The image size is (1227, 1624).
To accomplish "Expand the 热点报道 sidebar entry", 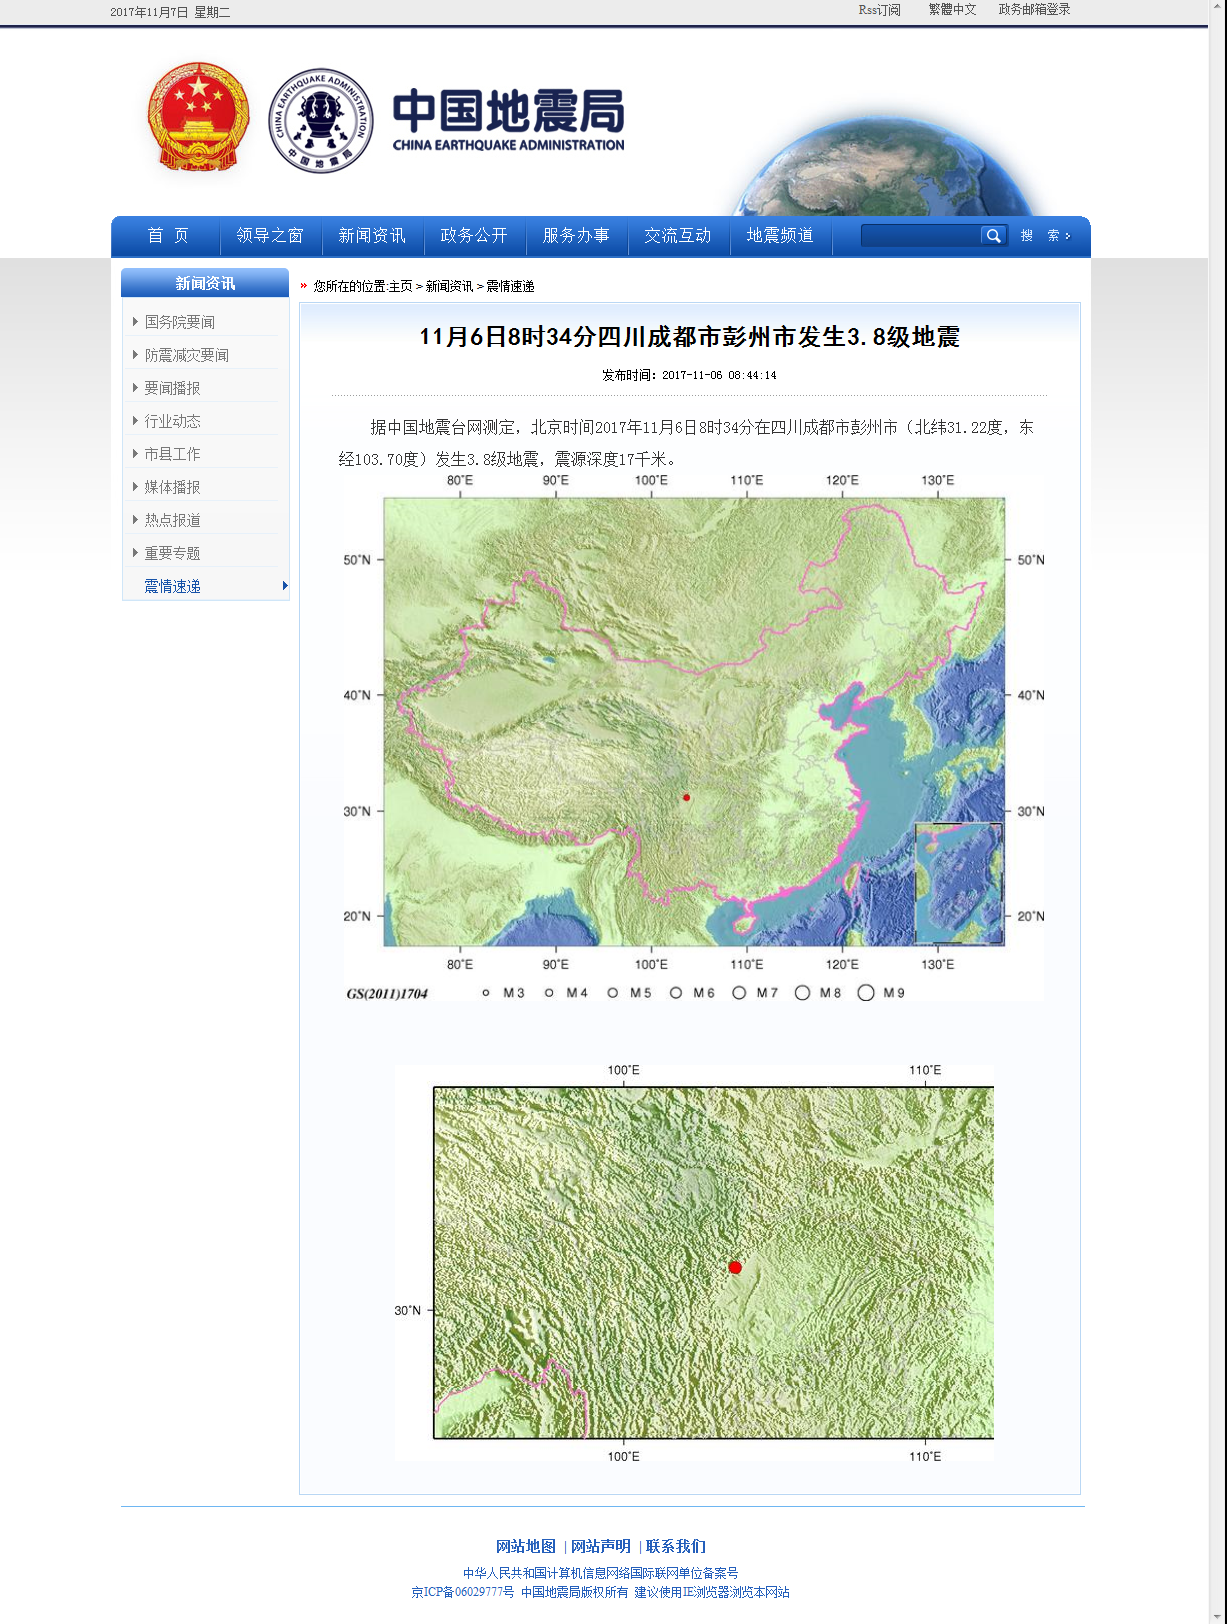I will pos(172,520).
